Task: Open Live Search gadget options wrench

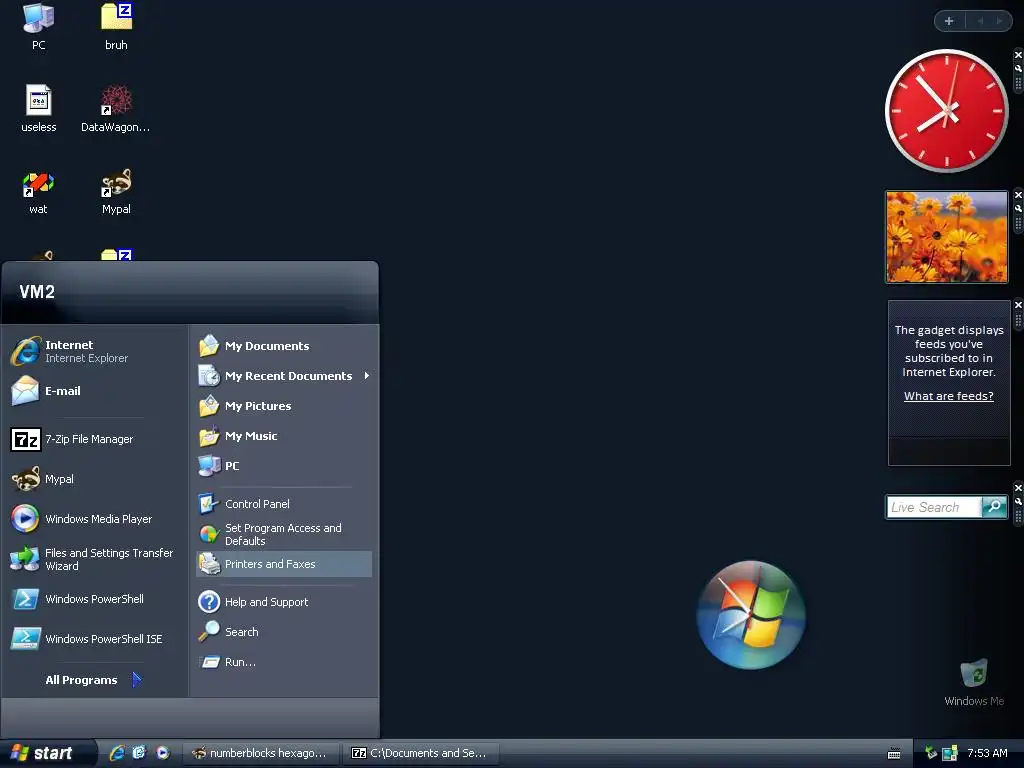Action: 1018,502
